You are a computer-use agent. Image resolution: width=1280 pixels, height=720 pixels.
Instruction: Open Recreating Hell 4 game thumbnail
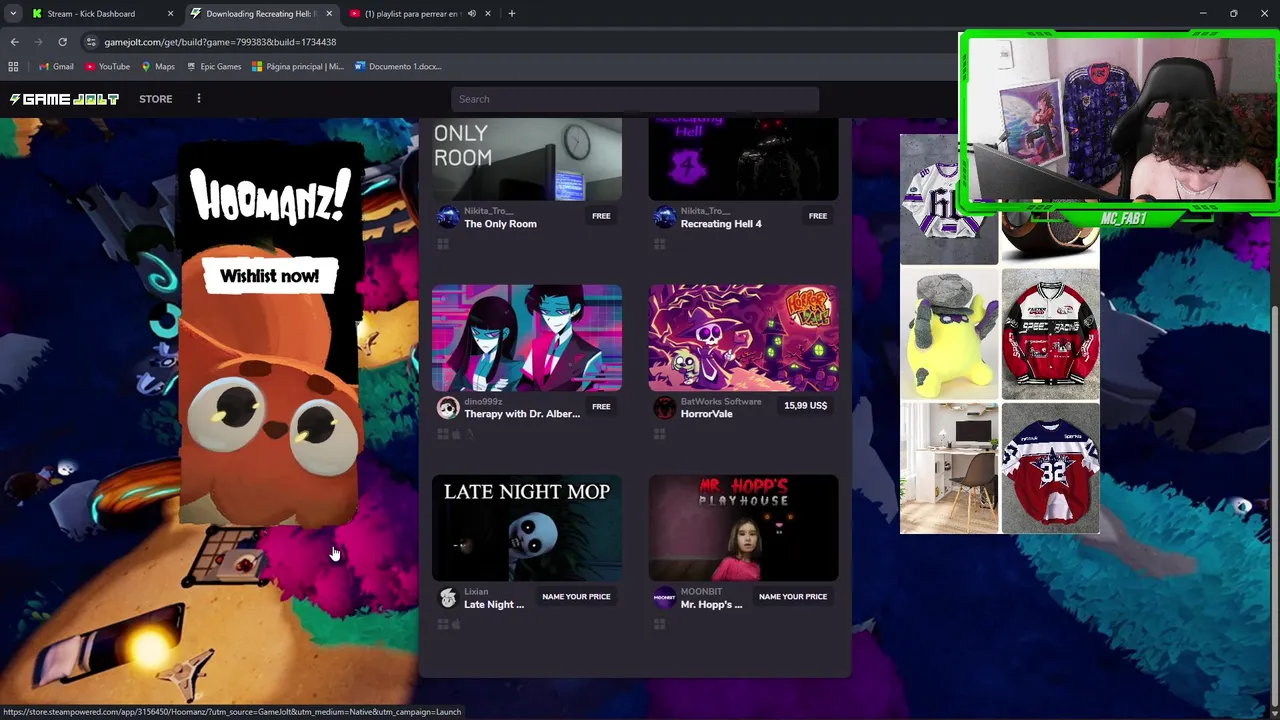click(743, 159)
